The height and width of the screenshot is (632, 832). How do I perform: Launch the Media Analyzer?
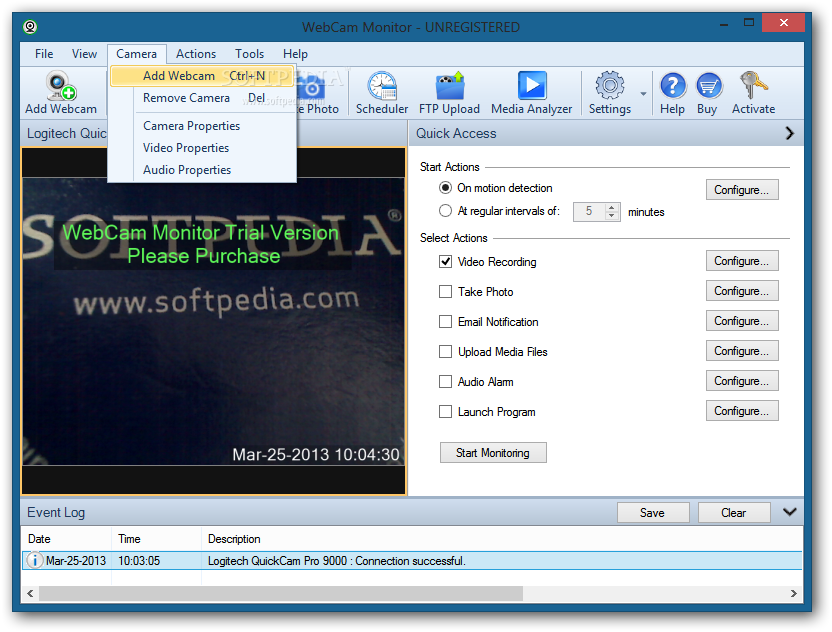coord(532,93)
